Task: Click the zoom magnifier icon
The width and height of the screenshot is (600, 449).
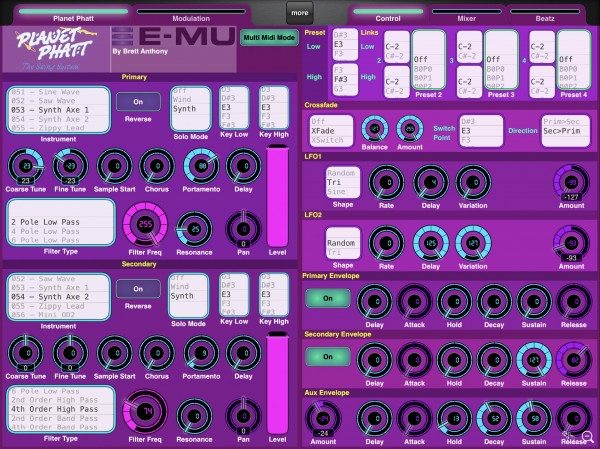Action: (587, 437)
